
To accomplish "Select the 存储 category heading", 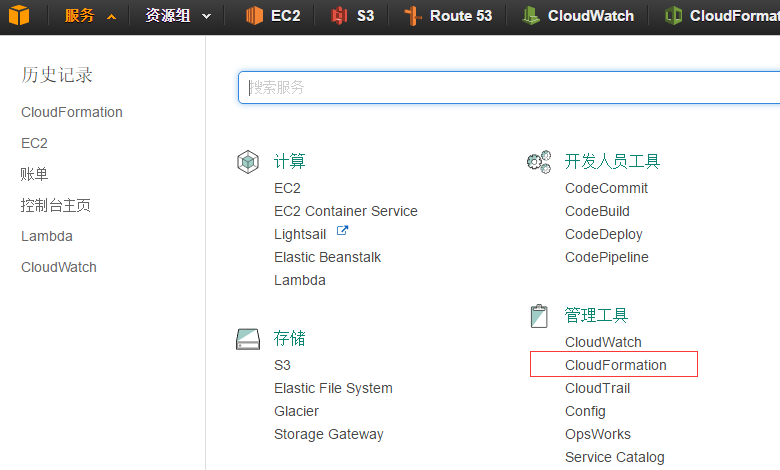I will tap(290, 339).
